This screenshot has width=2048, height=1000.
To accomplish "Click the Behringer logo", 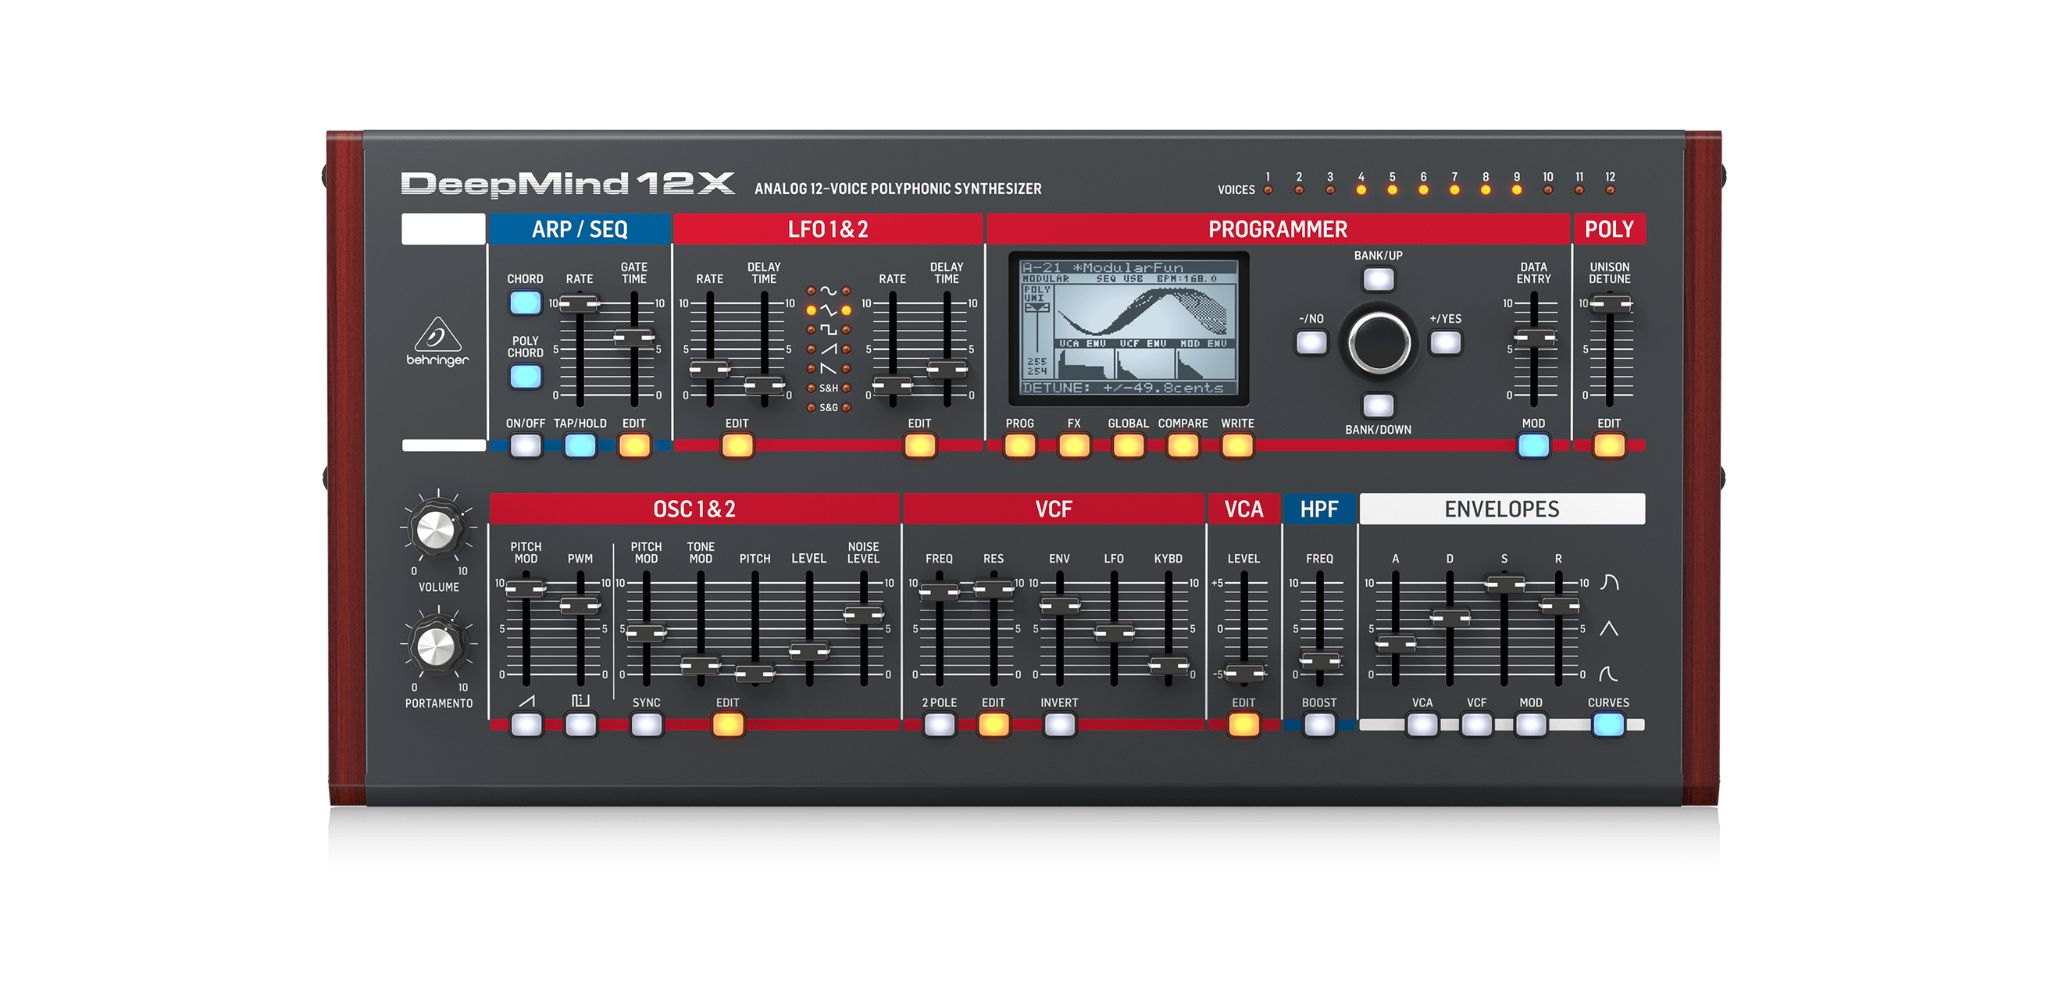I will point(437,342).
